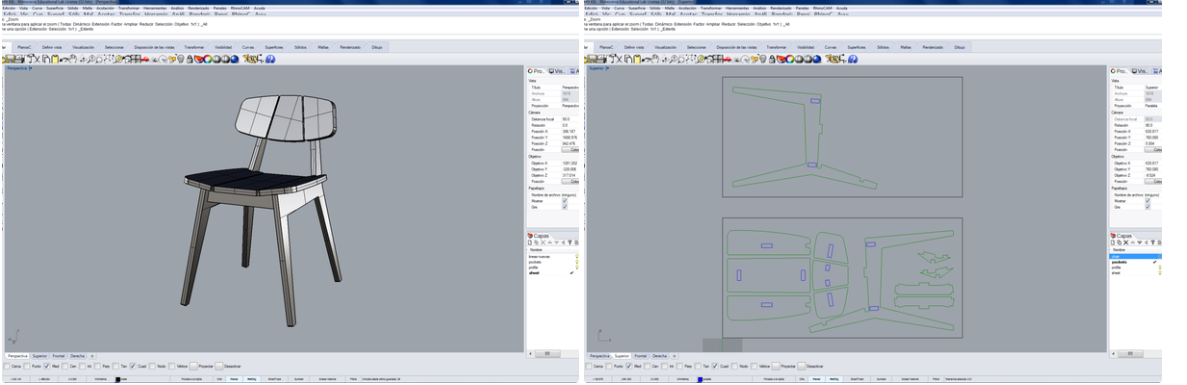Open the Curvas toolbar tab in Perspectiva window
This screenshot has width=1187, height=385.
click(x=248, y=47)
